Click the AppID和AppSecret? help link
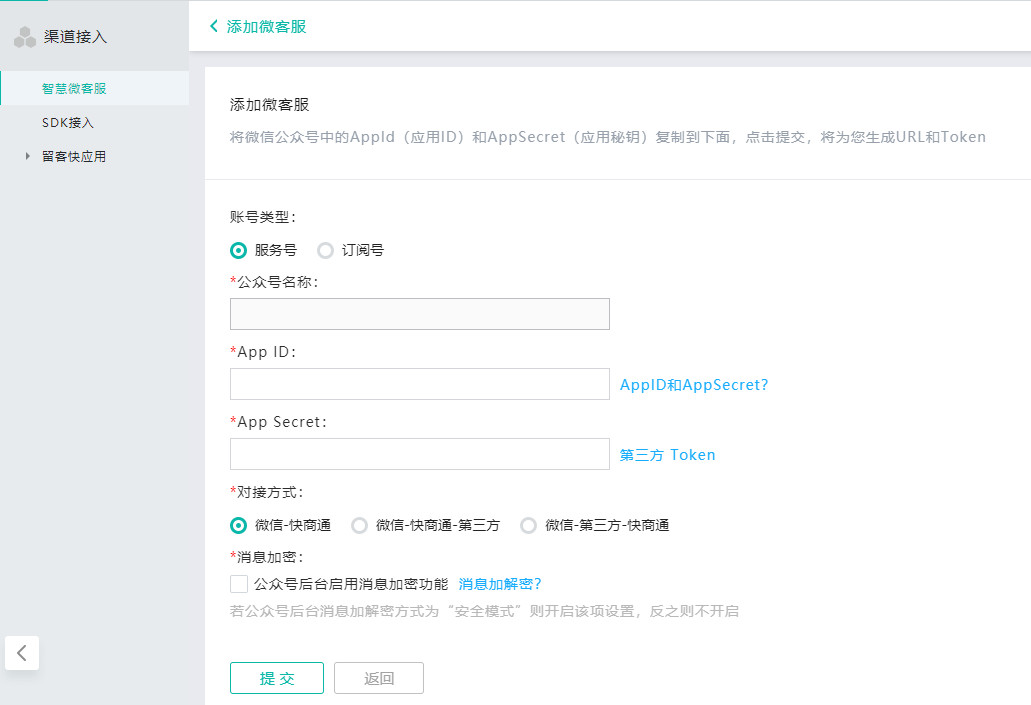Image resolution: width=1031 pixels, height=705 pixels. (x=694, y=384)
